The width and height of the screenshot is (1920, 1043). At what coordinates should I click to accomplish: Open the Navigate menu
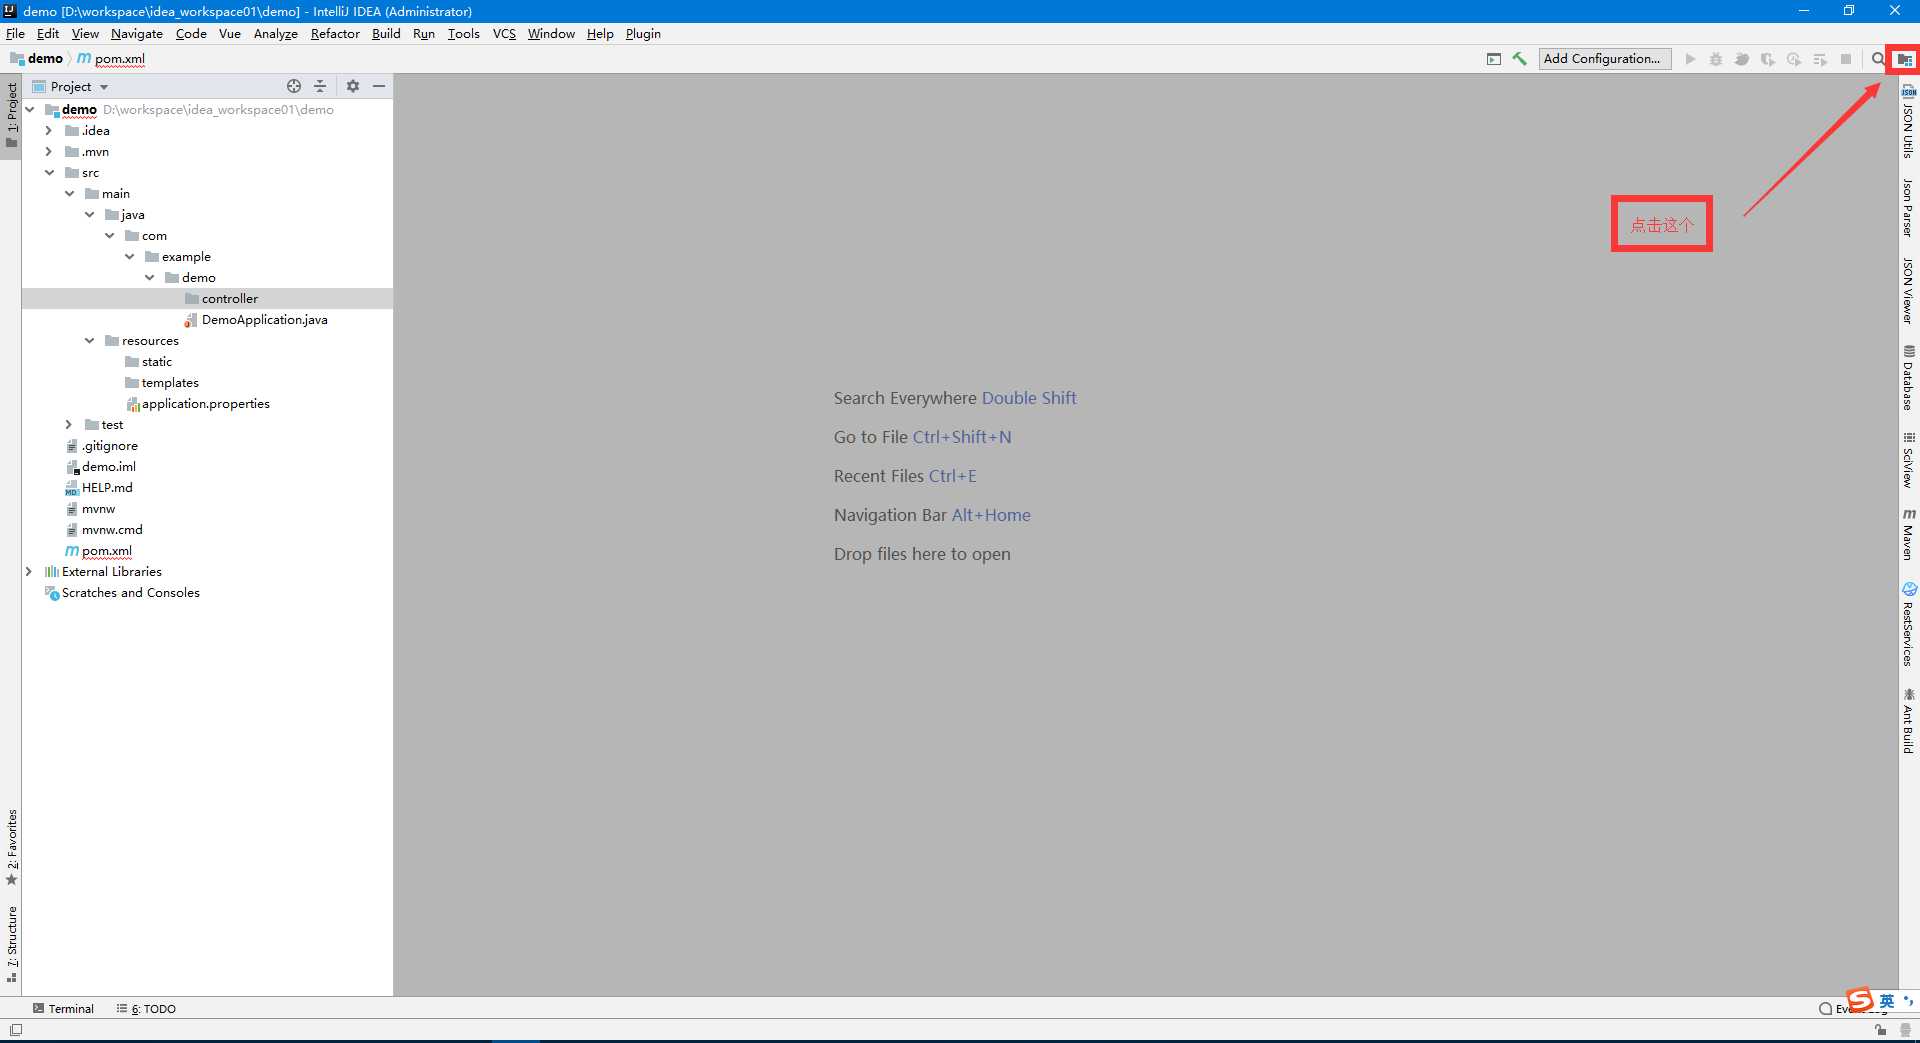[x=136, y=33]
